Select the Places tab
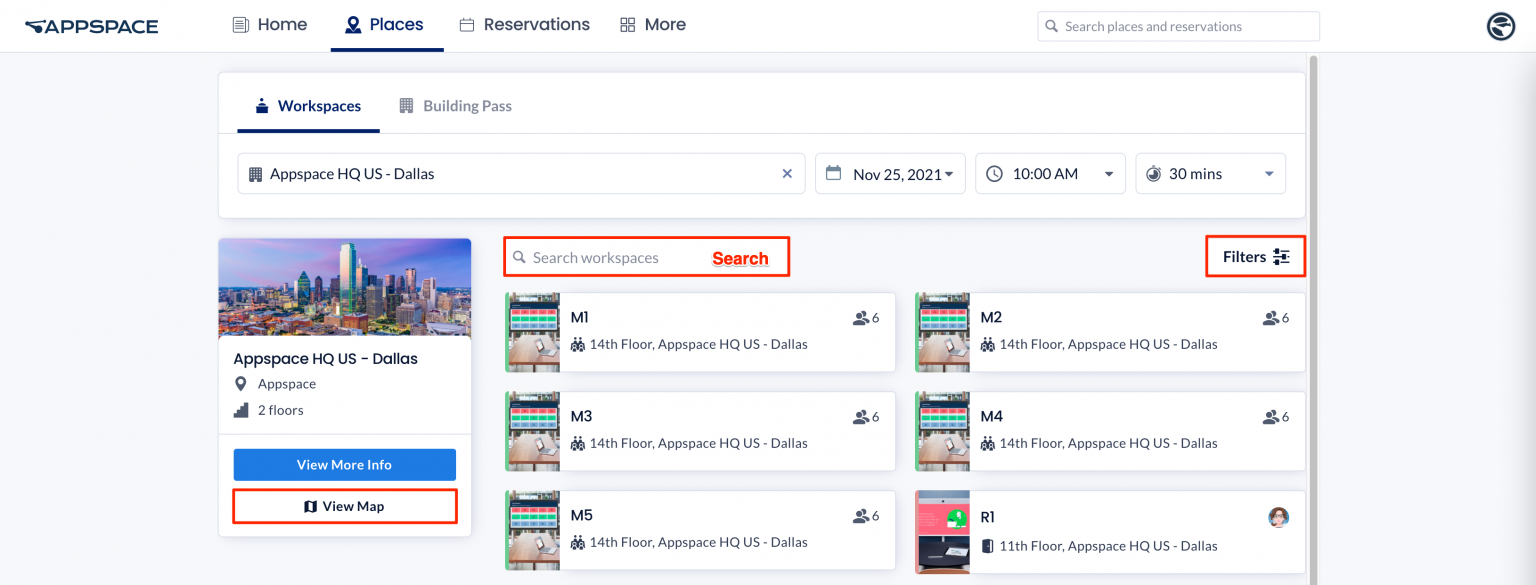The height and width of the screenshot is (585, 1536). pos(385,25)
